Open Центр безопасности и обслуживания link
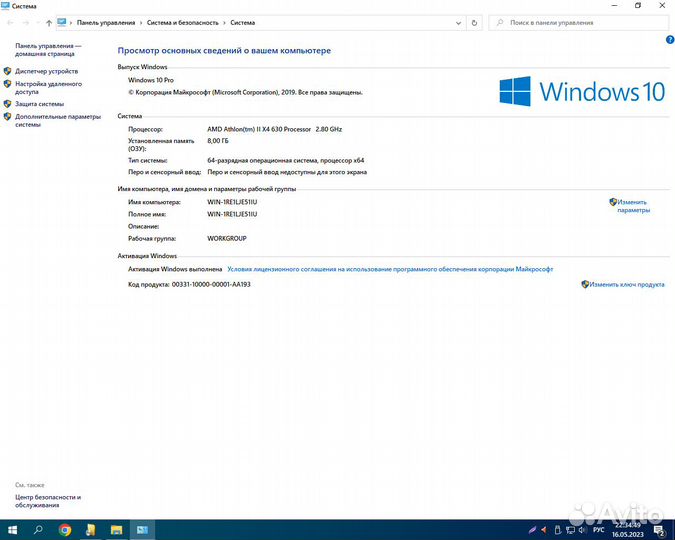 pos(48,501)
